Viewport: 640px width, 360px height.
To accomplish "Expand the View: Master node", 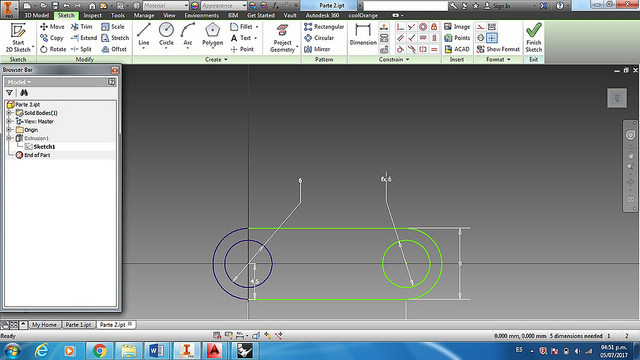I will click(9, 121).
